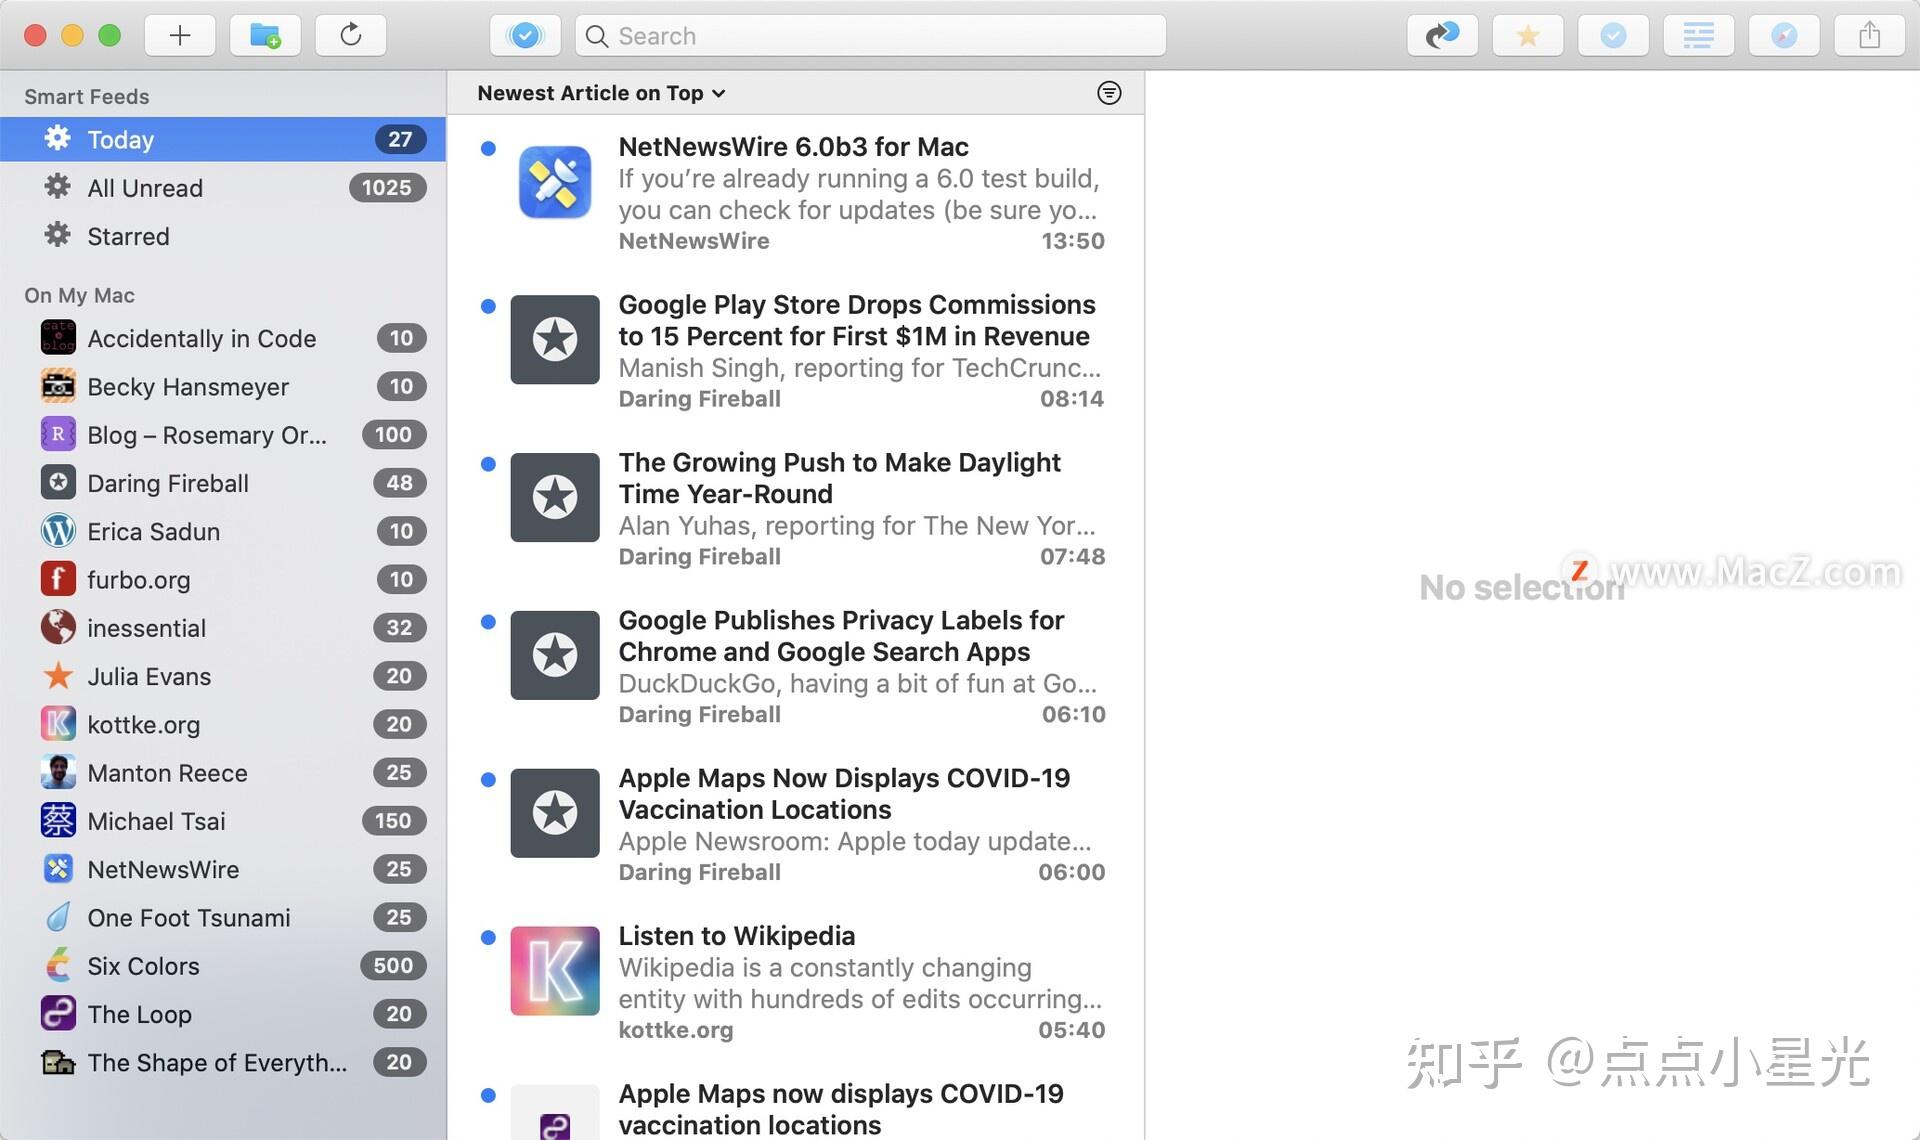Viewport: 1920px width, 1140px height.
Task: Open article in browser Safari icon
Action: coord(1784,36)
